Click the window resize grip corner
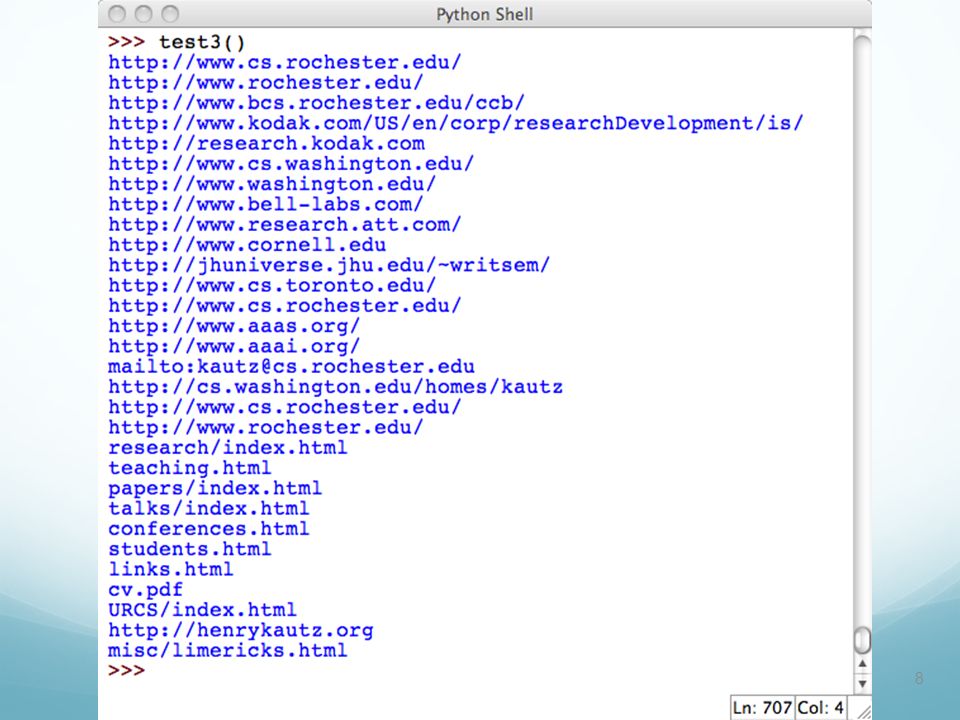 (x=862, y=710)
